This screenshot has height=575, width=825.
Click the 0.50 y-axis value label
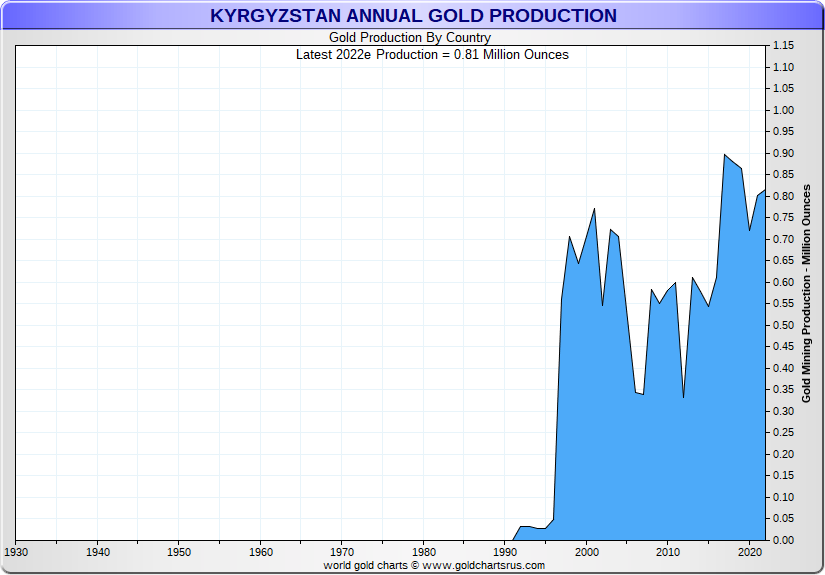(783, 325)
